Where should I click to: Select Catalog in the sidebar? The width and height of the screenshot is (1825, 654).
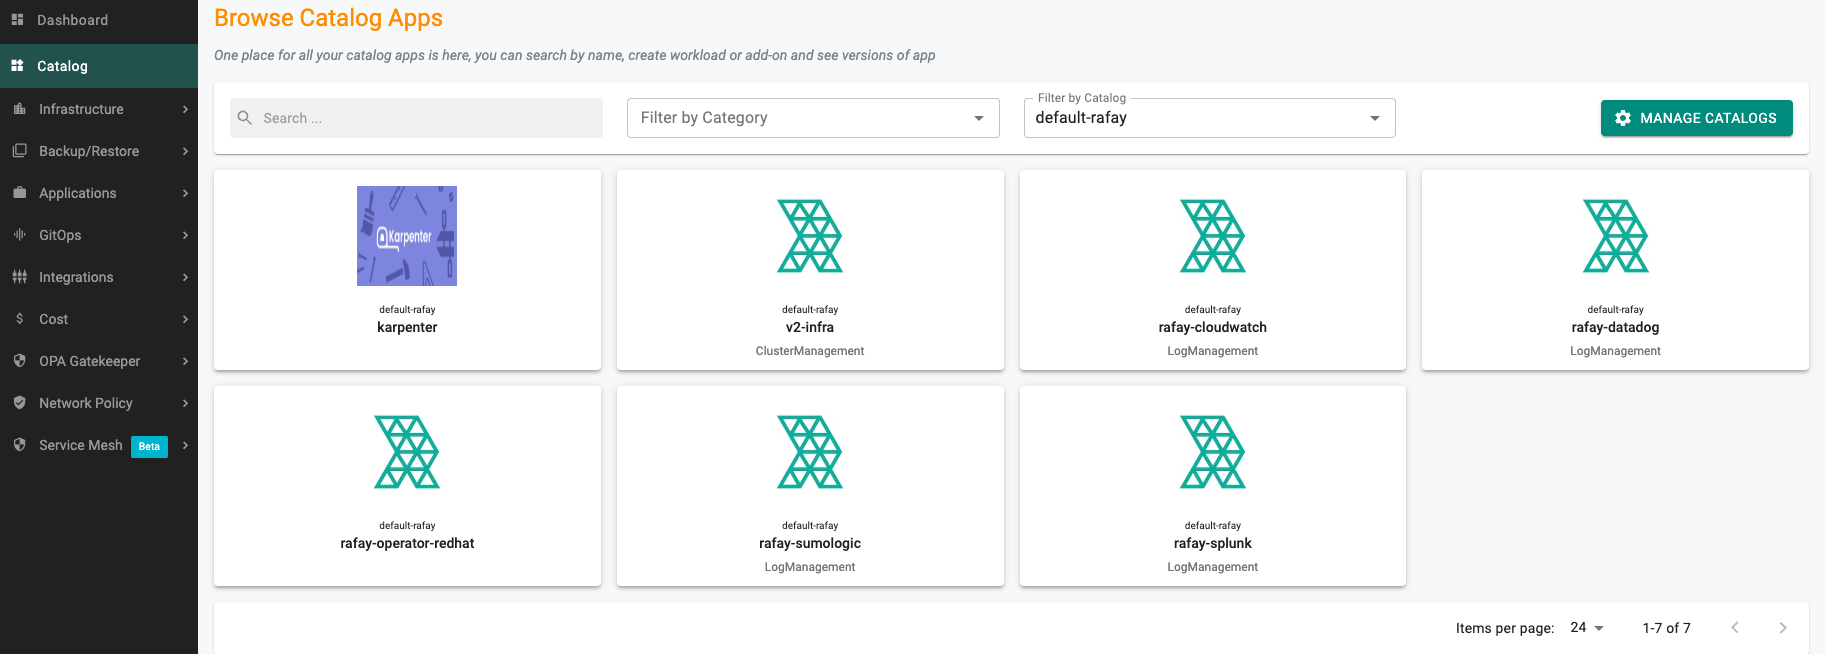click(99, 66)
